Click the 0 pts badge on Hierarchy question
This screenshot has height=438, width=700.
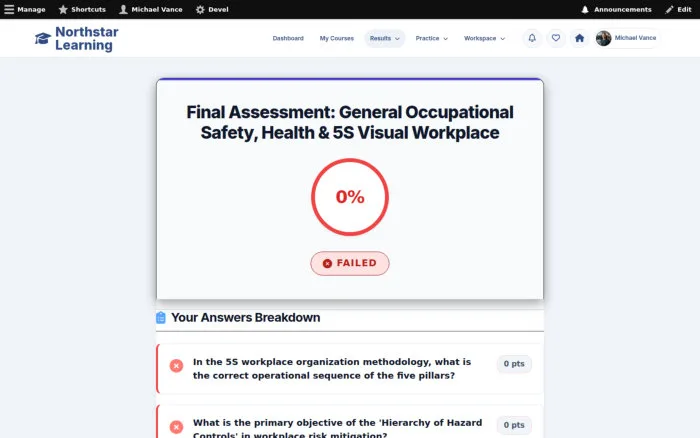click(514, 425)
